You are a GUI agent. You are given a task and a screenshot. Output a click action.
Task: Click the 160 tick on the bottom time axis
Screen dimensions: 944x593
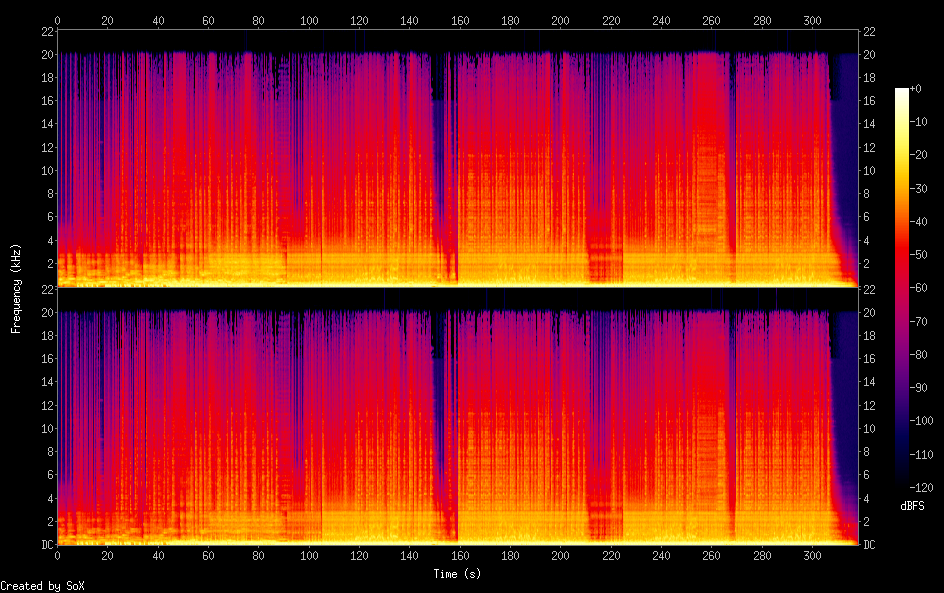click(x=459, y=554)
